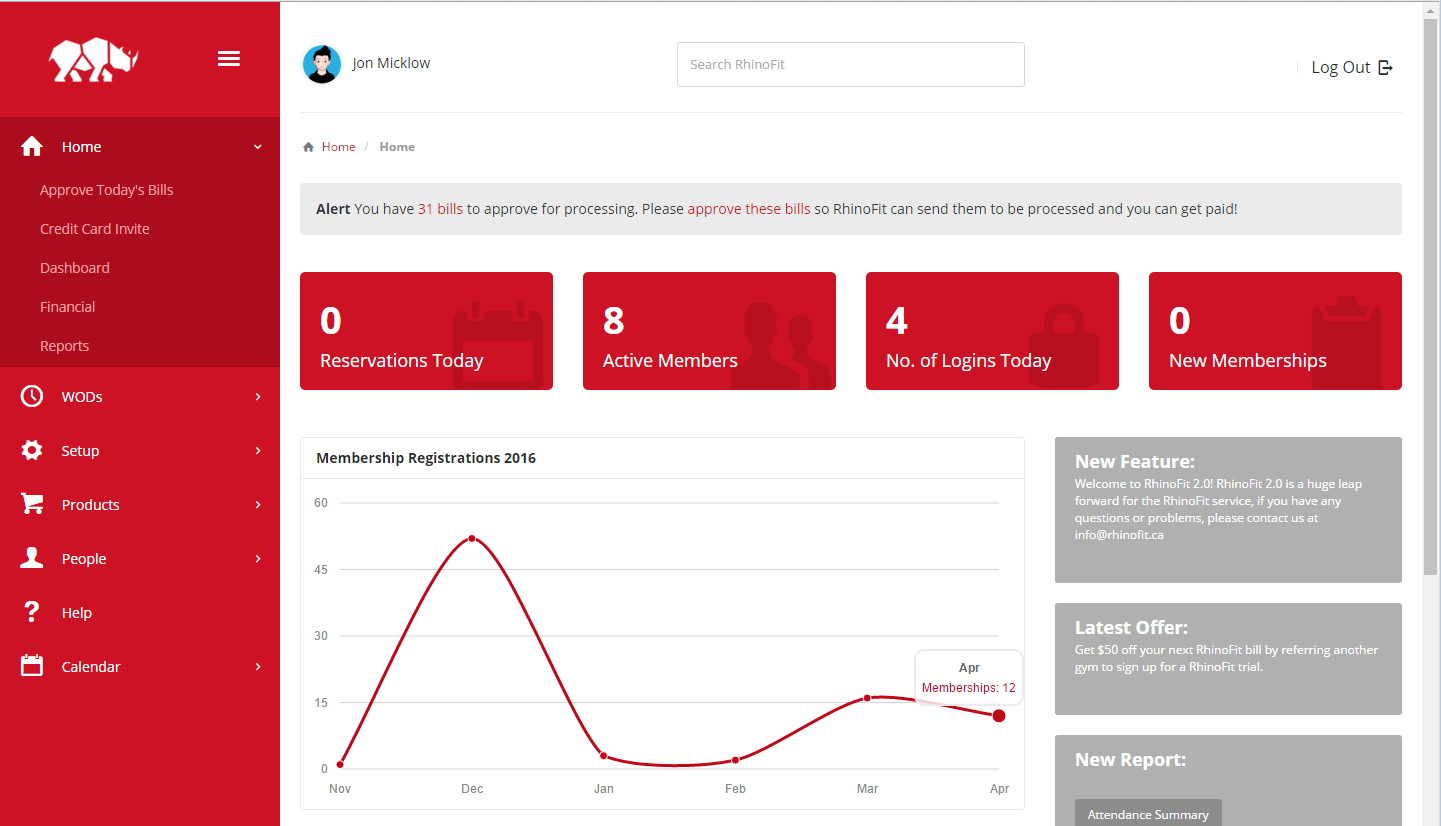Viewport: 1441px width, 826px height.
Task: Click the Nov data point on chart
Action: tap(340, 765)
